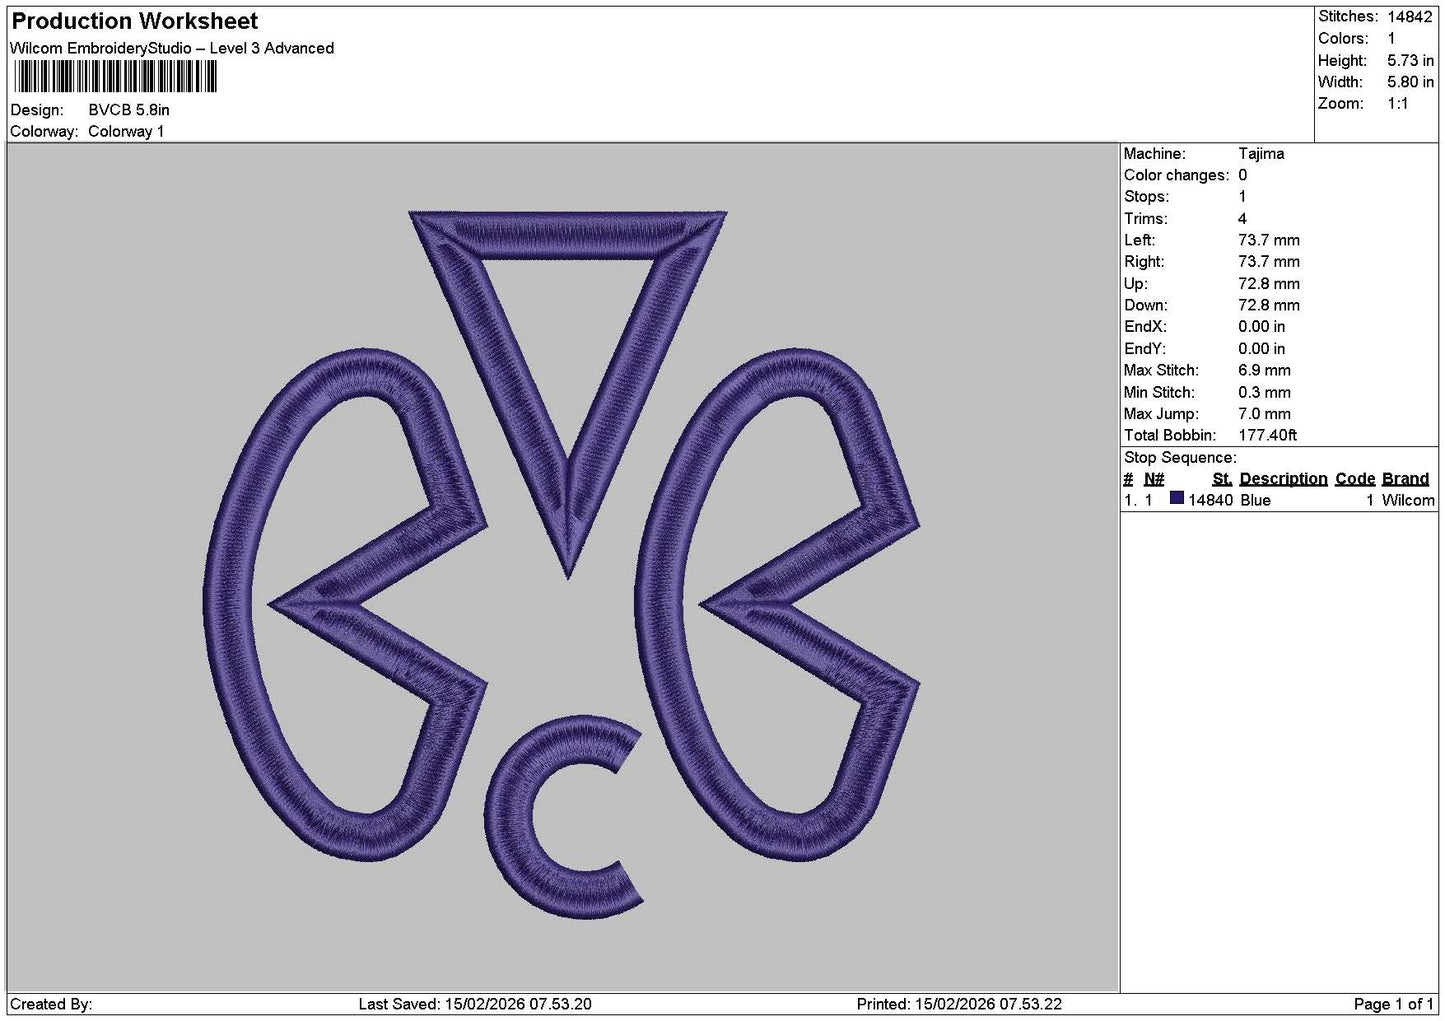The width and height of the screenshot is (1445, 1021).
Task: Click the "Wilcom" brand entry in the stop row
Action: [1408, 500]
